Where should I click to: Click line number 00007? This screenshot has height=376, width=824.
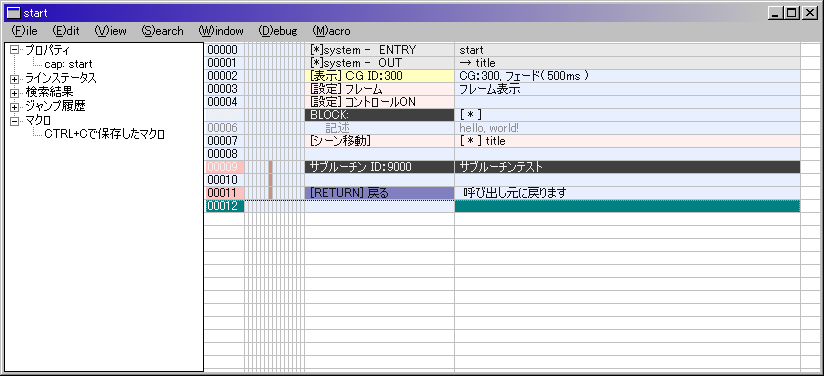[224, 141]
